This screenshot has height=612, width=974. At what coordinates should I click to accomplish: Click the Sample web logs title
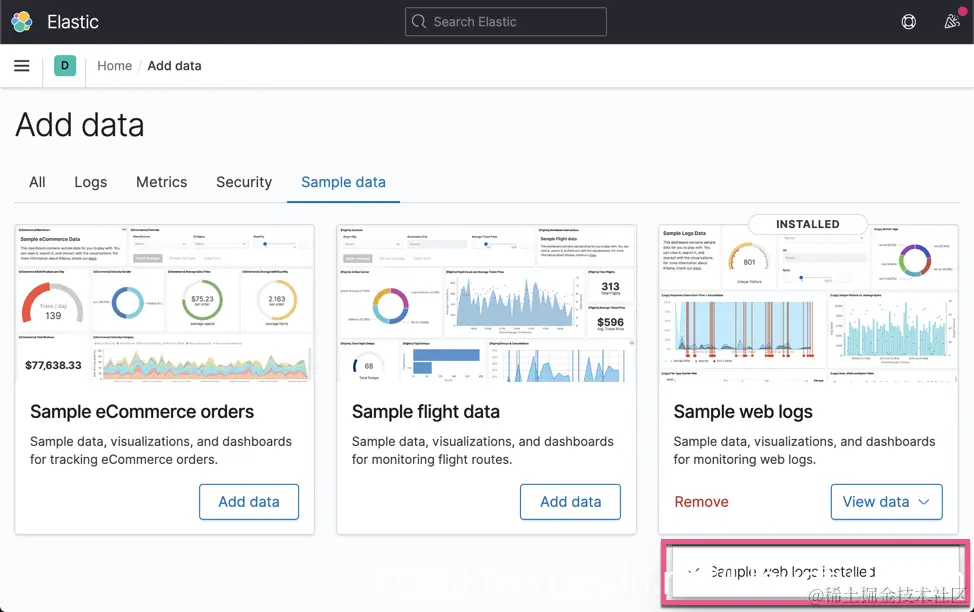pos(743,412)
